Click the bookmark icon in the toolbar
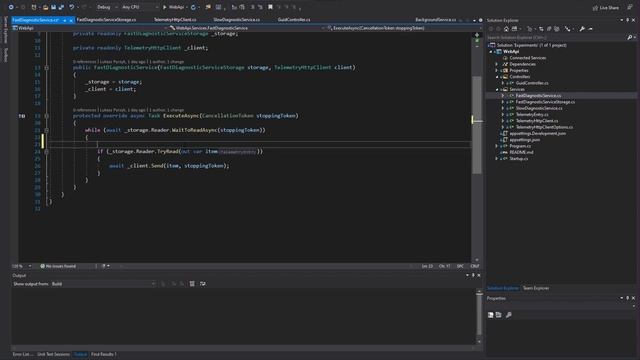Image resolution: width=640 pixels, height=360 pixels. click(270, 7)
